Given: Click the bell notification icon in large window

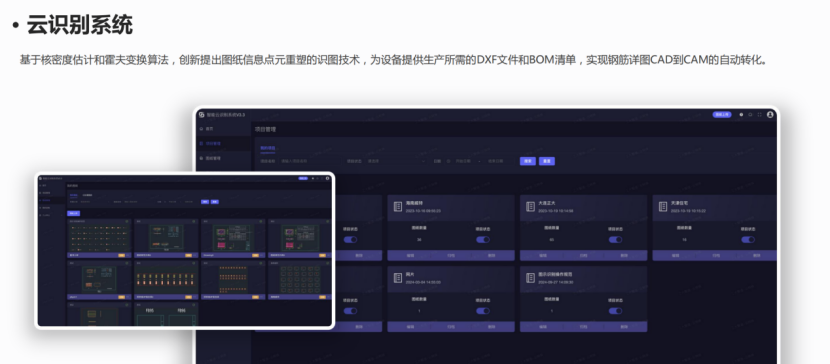Looking at the screenshot, I should click(750, 114).
